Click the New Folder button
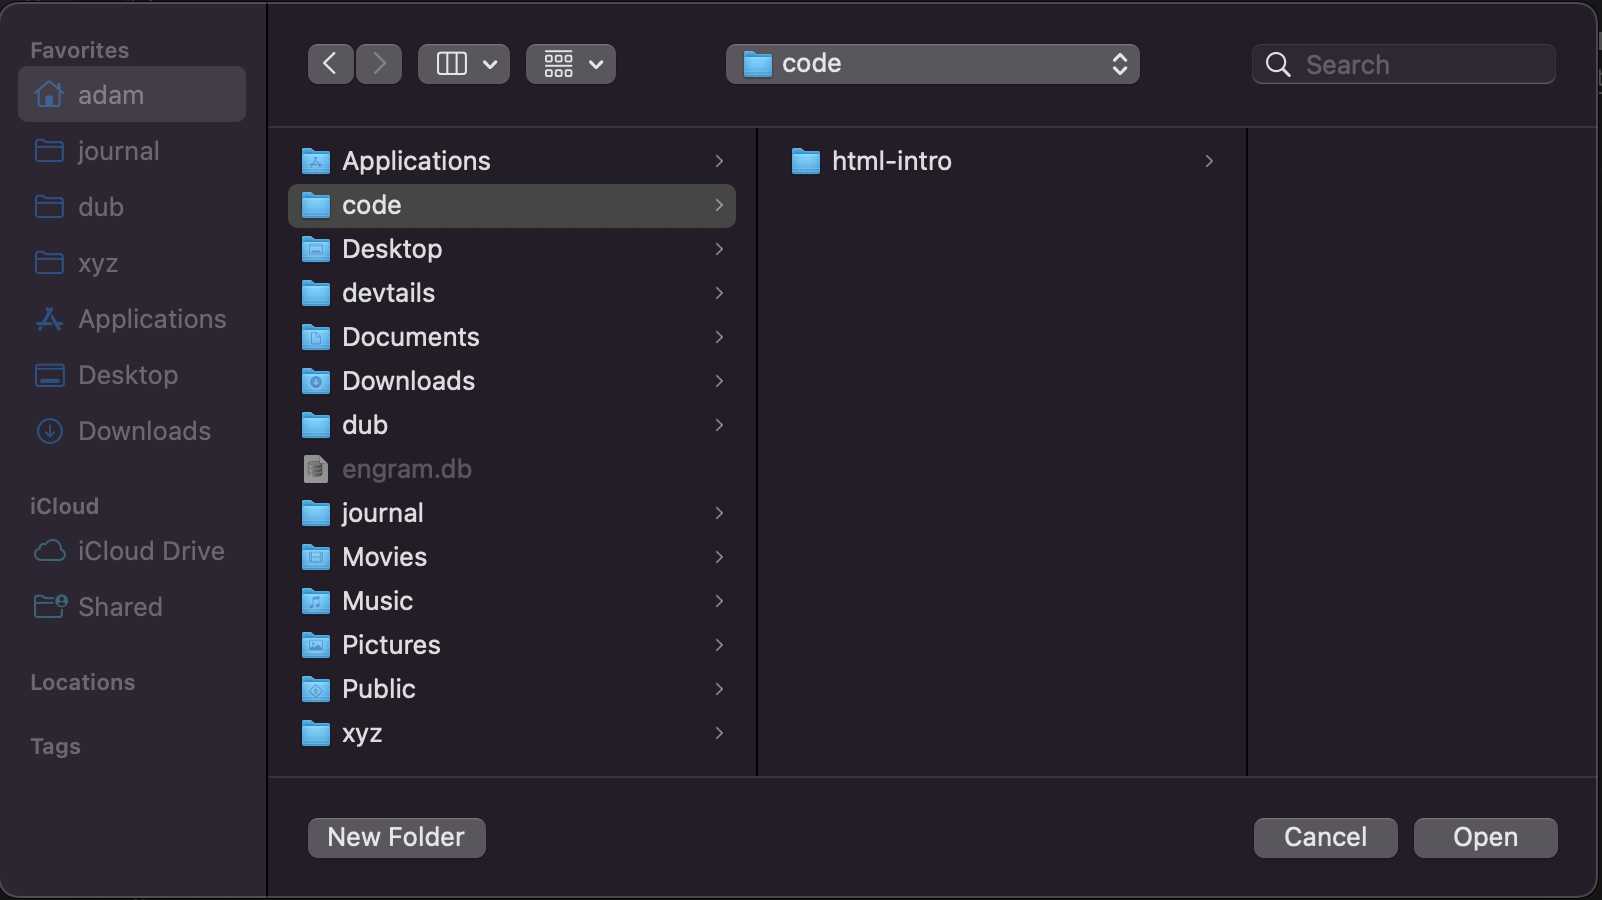 pos(396,837)
